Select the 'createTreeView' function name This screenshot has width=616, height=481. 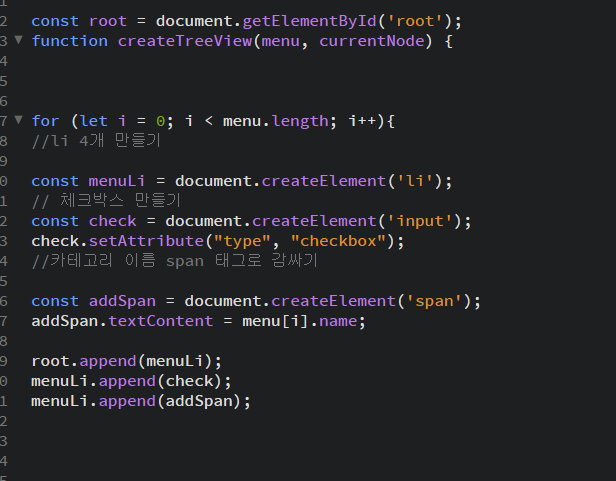pyautogui.click(x=185, y=41)
